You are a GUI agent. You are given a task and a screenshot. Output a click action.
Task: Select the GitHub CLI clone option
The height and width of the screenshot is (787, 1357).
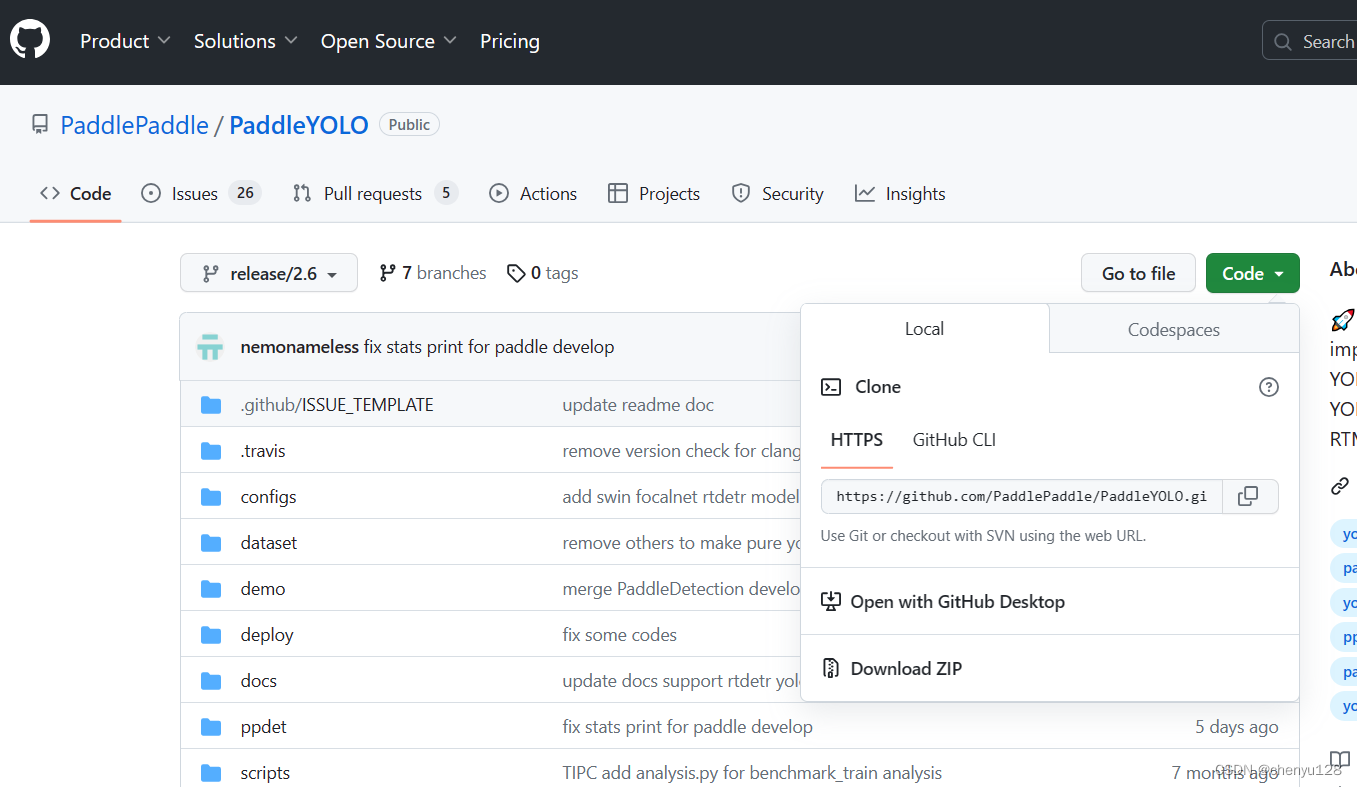[954, 440]
